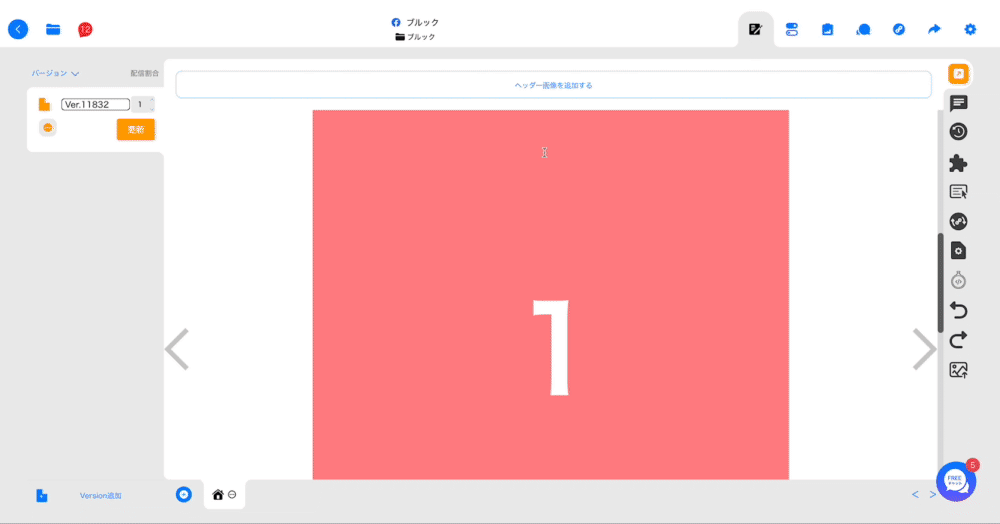
Task: Go to previous slide with left chevron
Action: point(177,349)
